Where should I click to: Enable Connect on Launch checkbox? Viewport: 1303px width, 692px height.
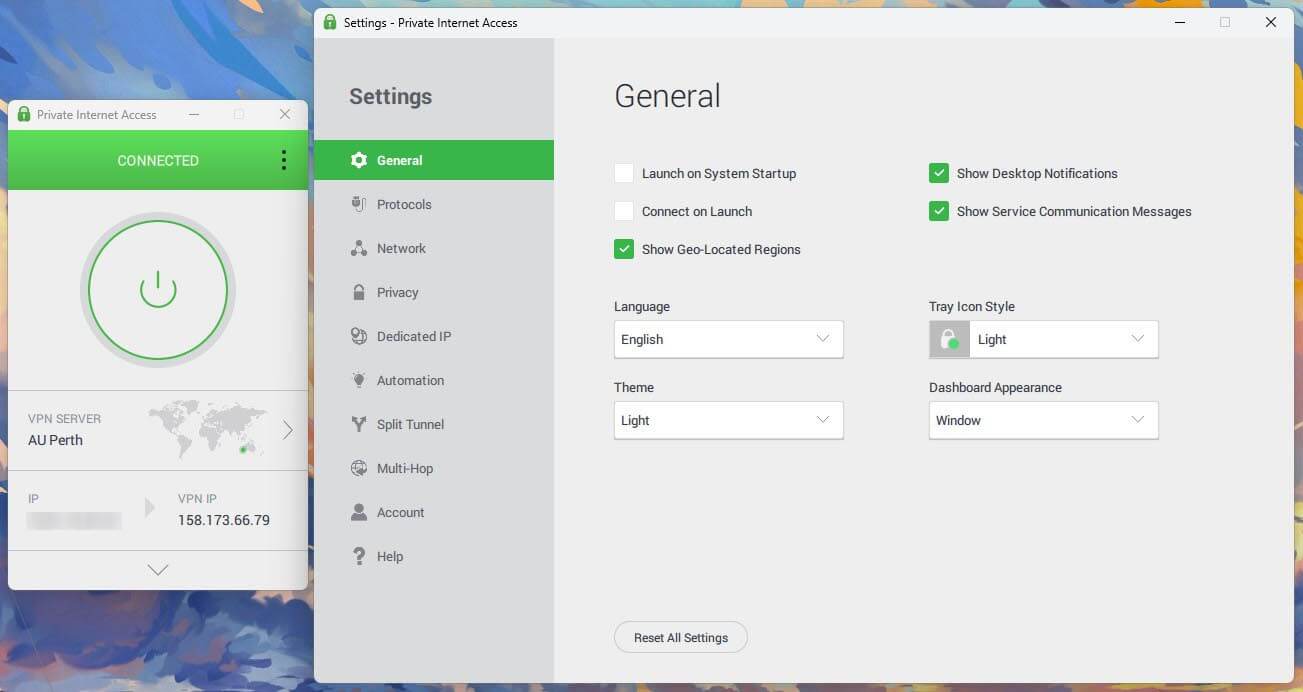point(624,211)
